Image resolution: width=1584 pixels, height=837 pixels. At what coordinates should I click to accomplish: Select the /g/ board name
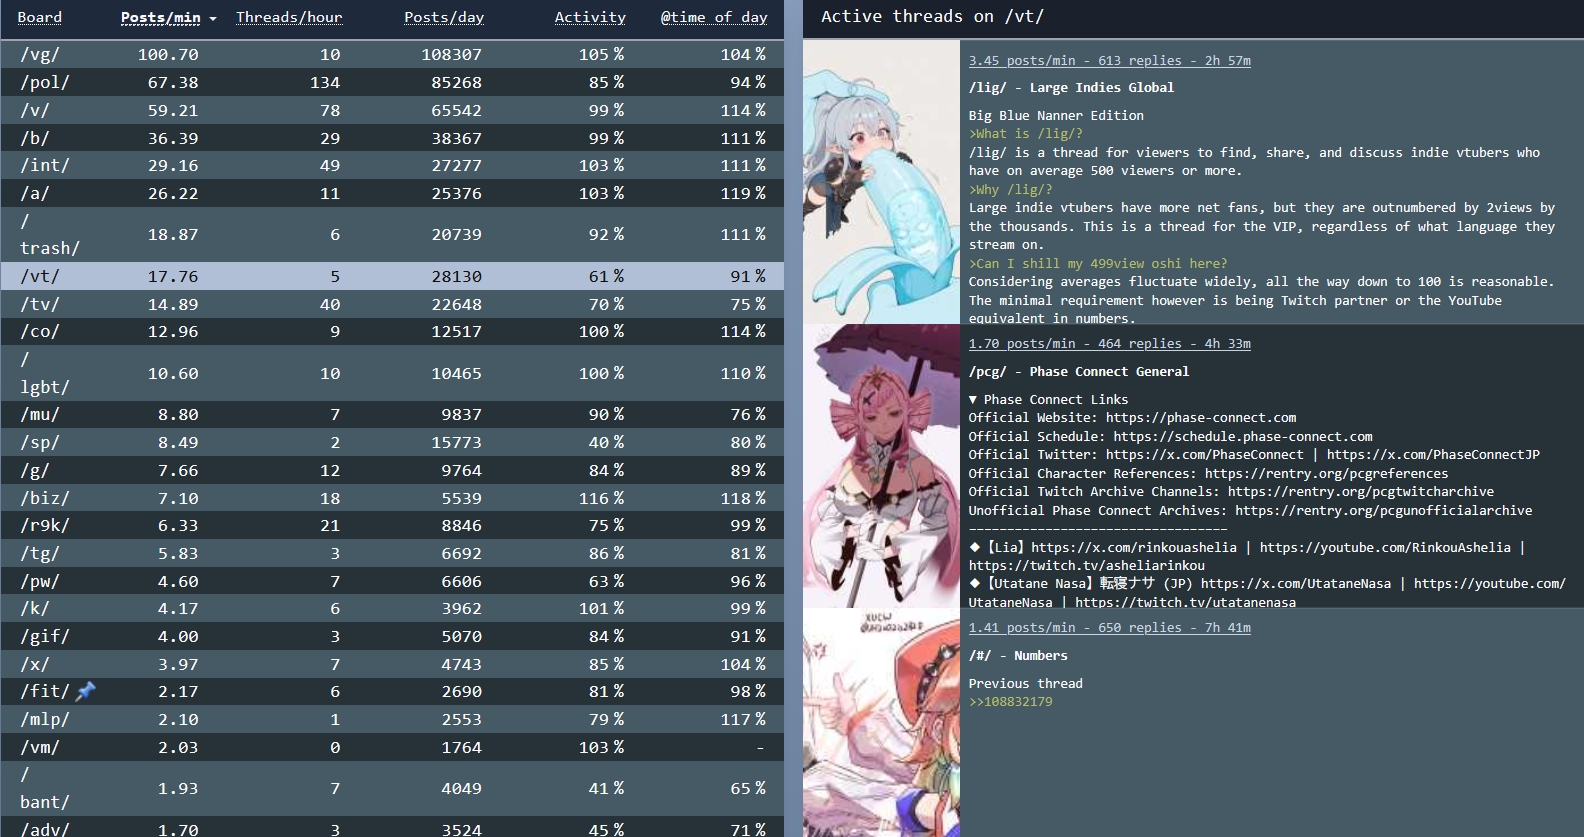35,470
